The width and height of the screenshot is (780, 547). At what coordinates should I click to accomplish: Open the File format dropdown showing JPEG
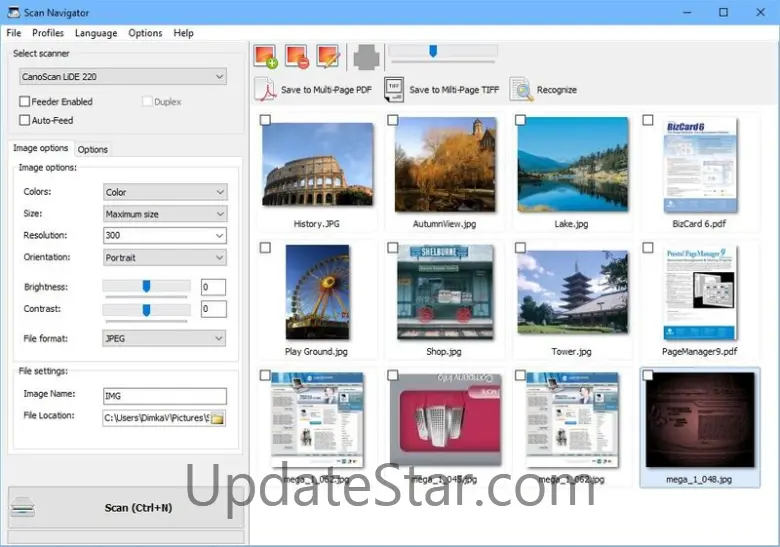click(164, 338)
